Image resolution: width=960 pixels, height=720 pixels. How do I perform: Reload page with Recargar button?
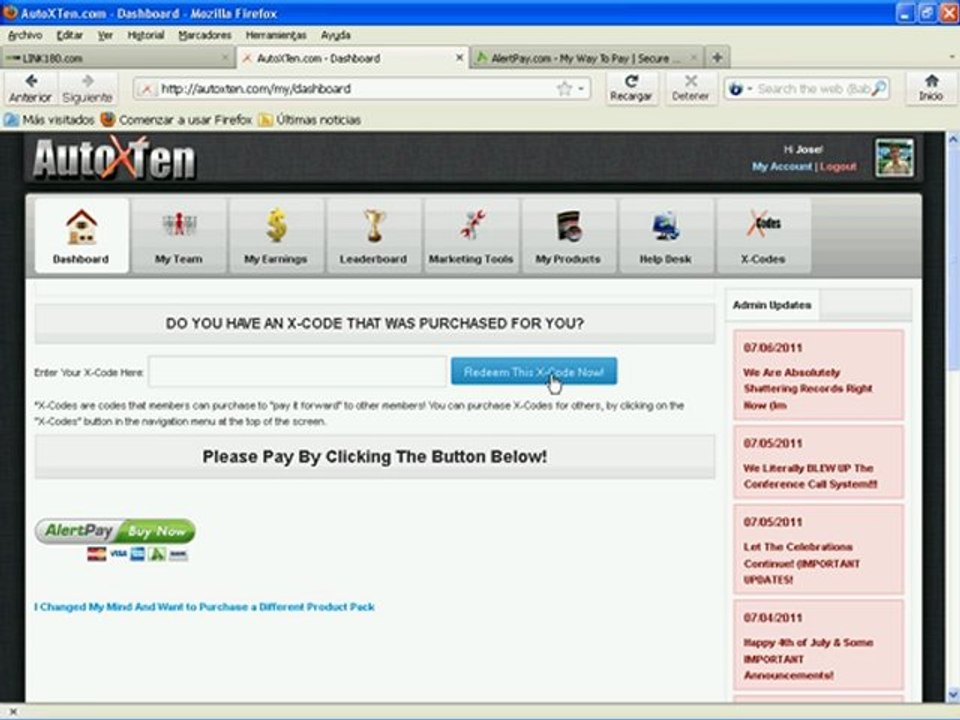(x=631, y=89)
